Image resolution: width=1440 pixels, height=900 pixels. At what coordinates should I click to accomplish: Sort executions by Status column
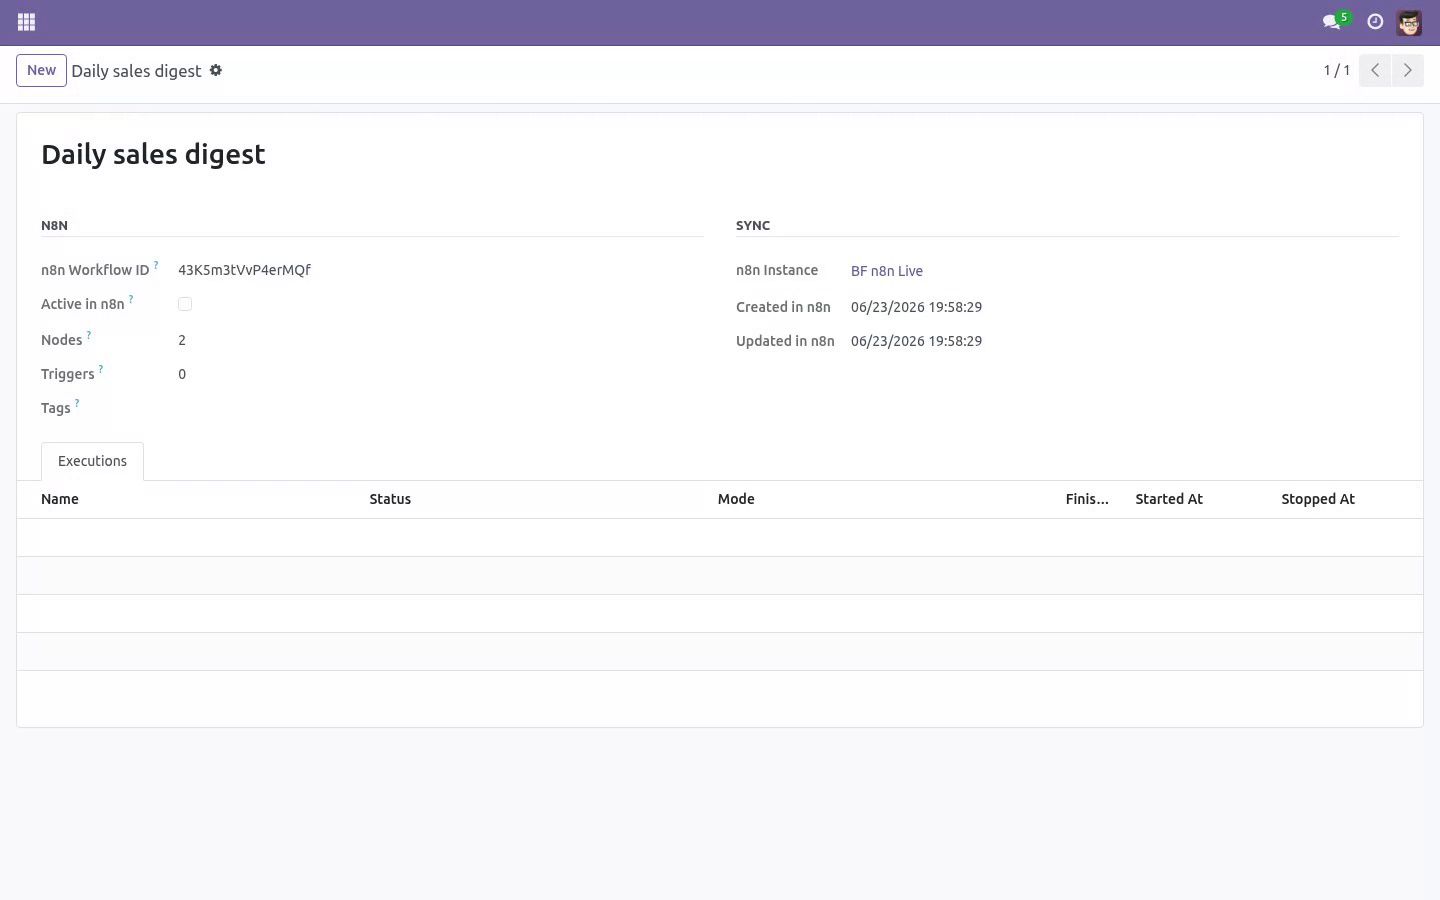pyautogui.click(x=390, y=499)
